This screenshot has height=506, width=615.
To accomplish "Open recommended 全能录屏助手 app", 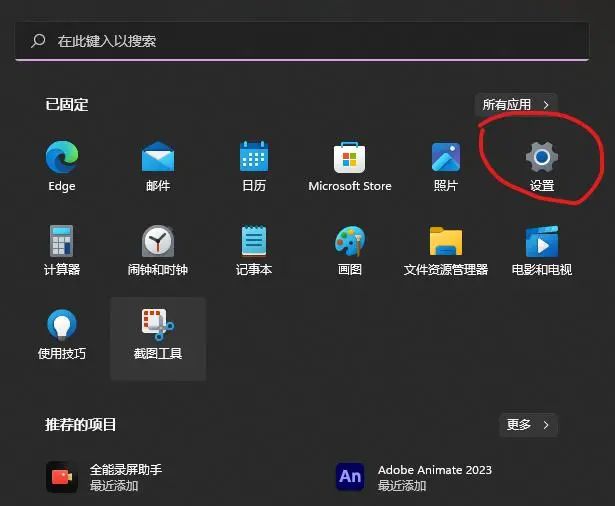I will [104, 477].
